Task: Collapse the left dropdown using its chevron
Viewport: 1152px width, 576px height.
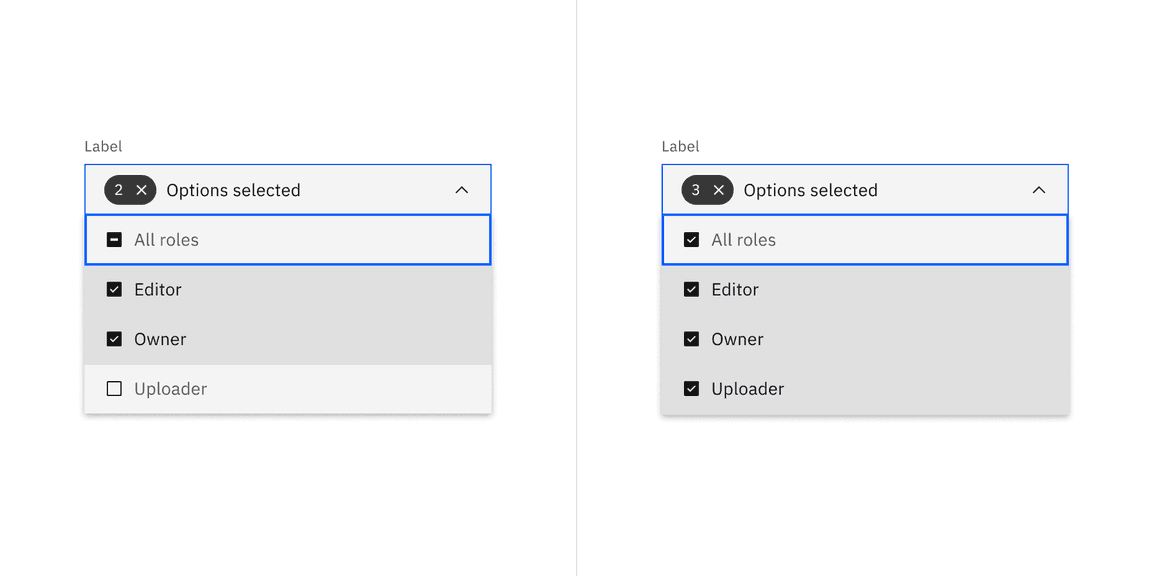Action: coord(462,189)
